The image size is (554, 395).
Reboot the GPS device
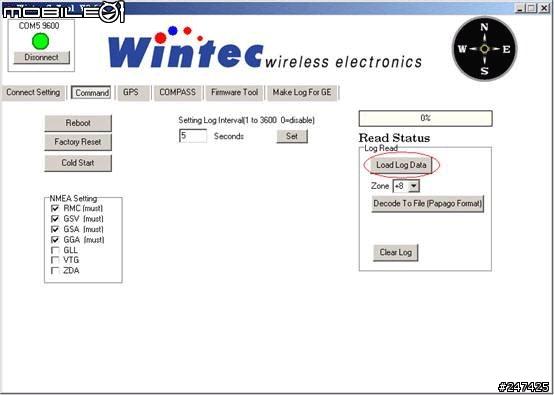pos(78,123)
